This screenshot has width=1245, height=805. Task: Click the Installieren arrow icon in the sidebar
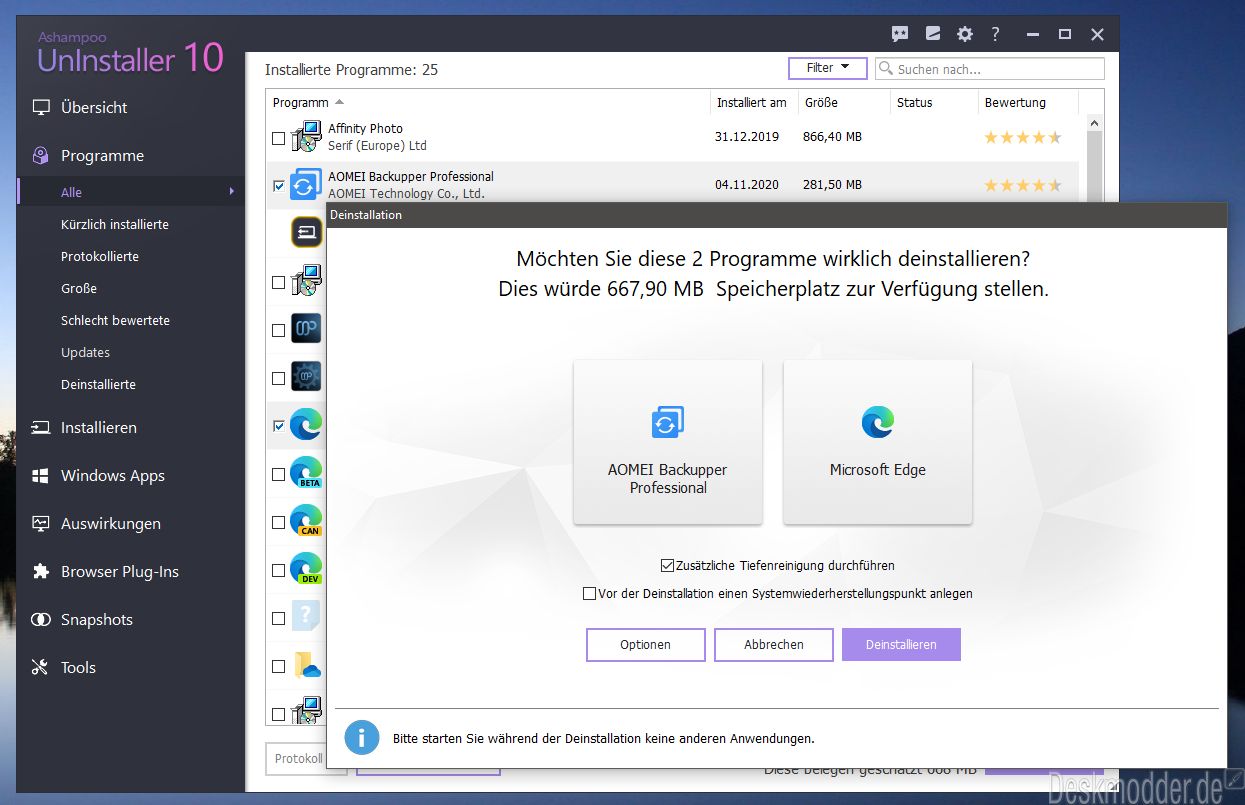(x=41, y=428)
